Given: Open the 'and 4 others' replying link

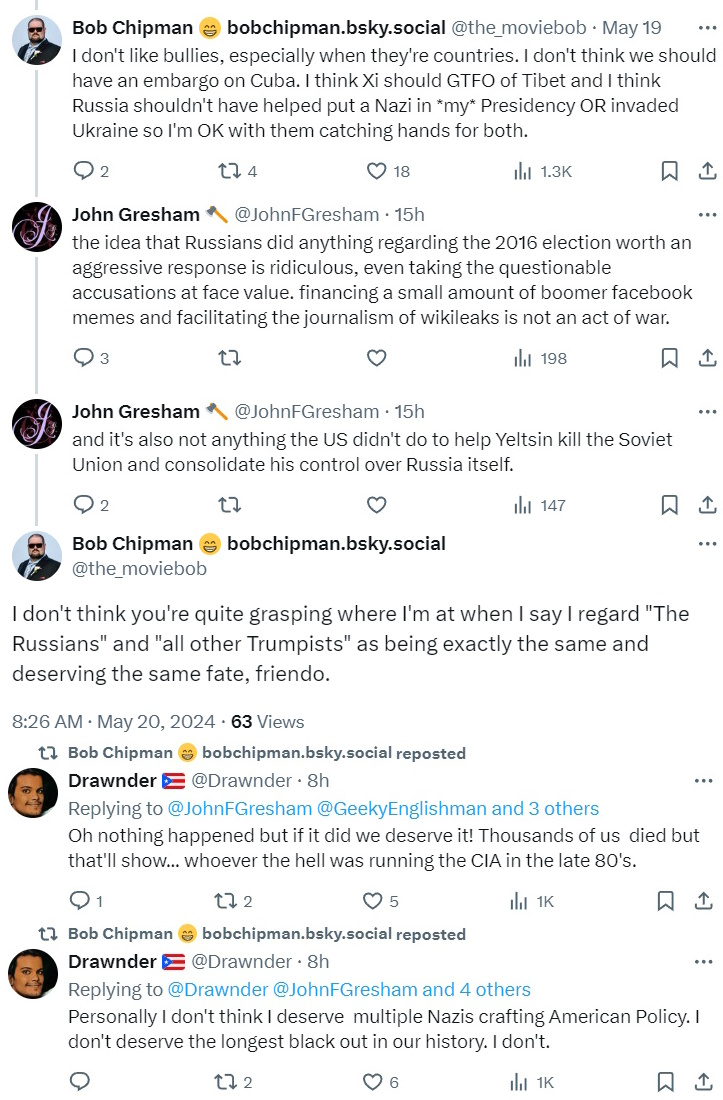Looking at the screenshot, I should [x=476, y=989].
